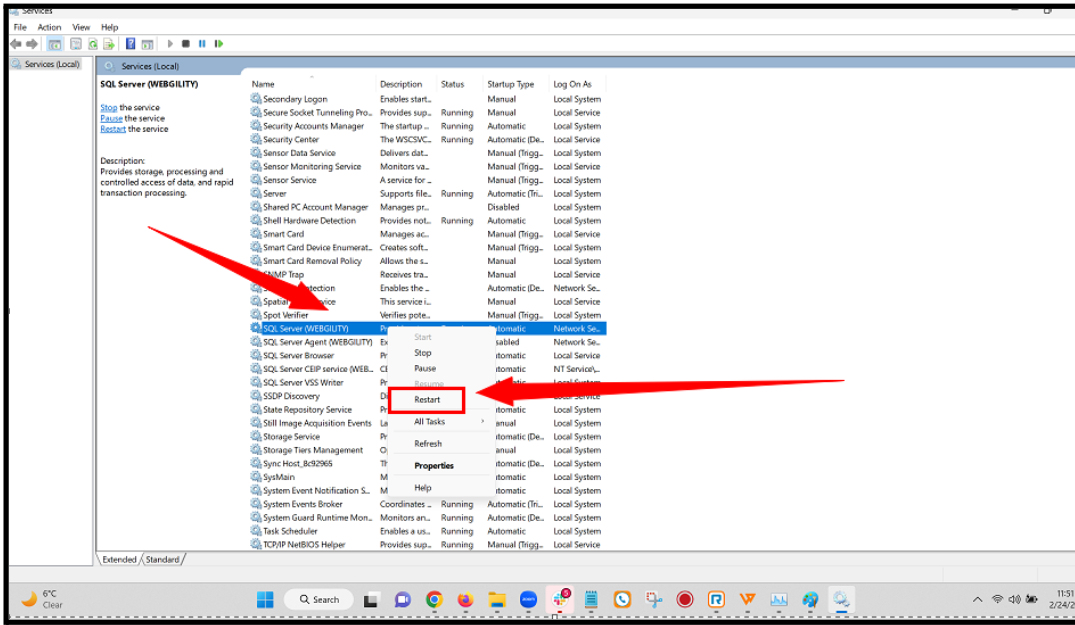
Task: Toggle the Show/Hide Action Pane toolbar icon
Action: click(x=147, y=44)
